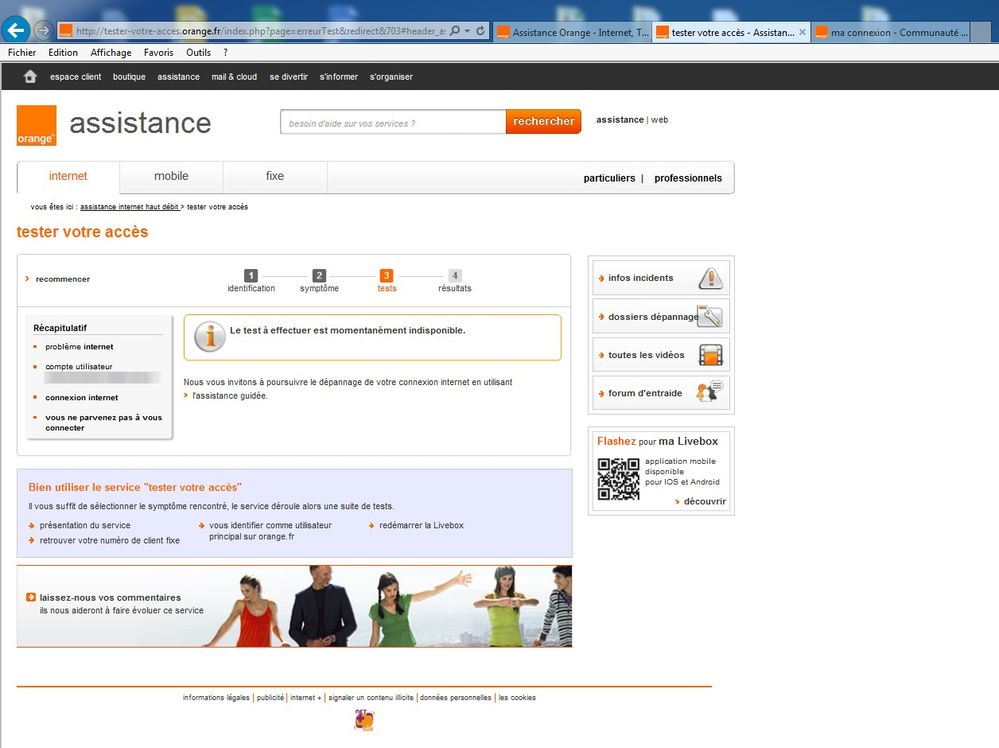The height and width of the screenshot is (748, 999).
Task: Choose particuliers customer type
Action: point(609,178)
